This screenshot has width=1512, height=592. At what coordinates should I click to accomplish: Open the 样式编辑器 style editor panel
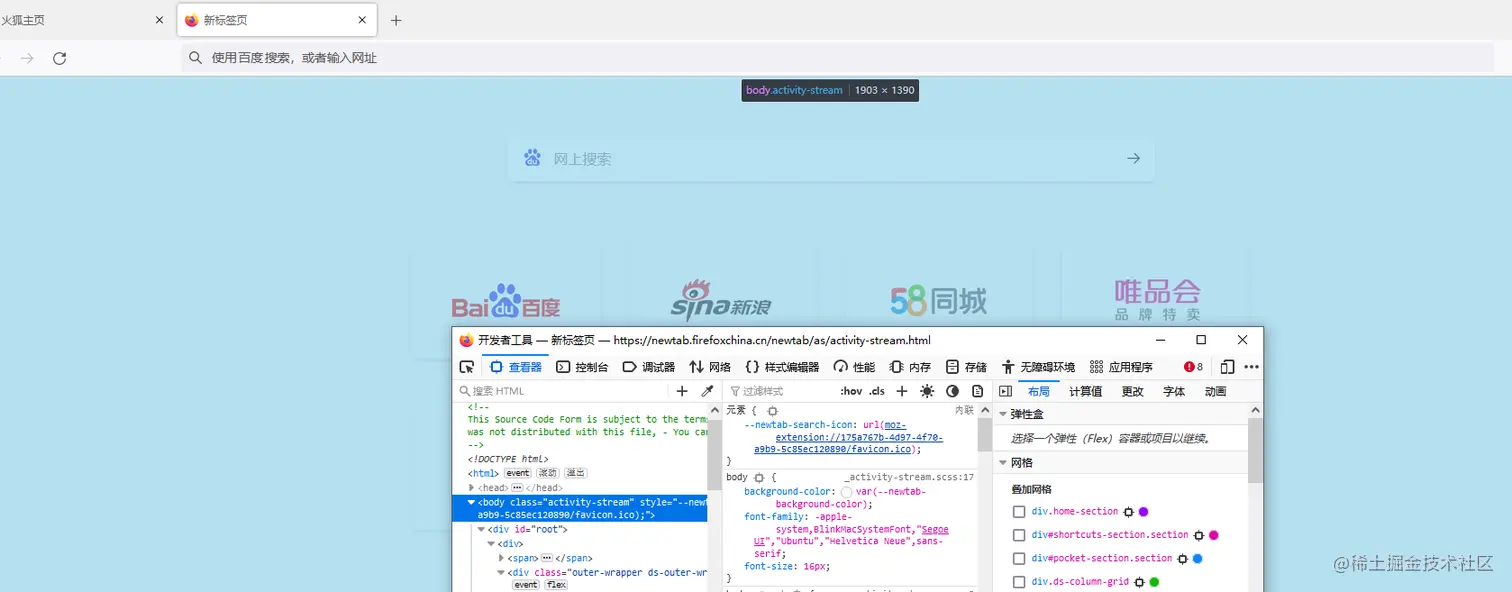pos(782,367)
